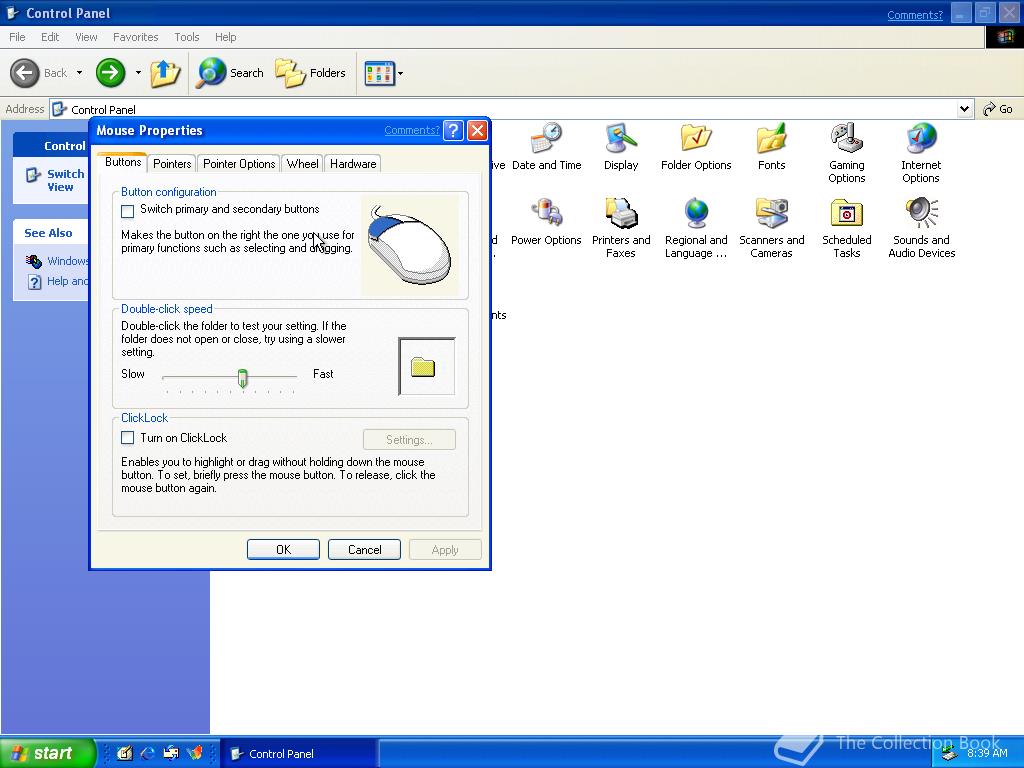Open the Edit menu
This screenshot has height=768, width=1024.
(x=50, y=37)
